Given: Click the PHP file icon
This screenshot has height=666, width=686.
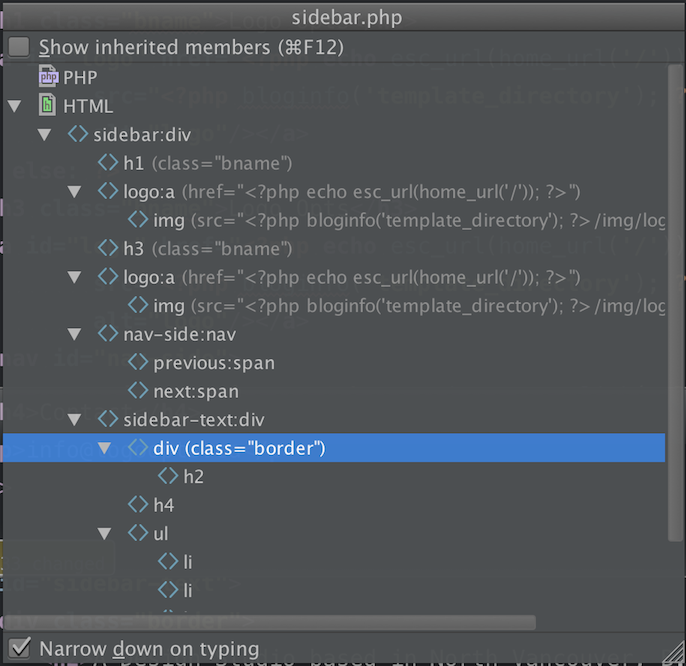Looking at the screenshot, I should point(48,77).
